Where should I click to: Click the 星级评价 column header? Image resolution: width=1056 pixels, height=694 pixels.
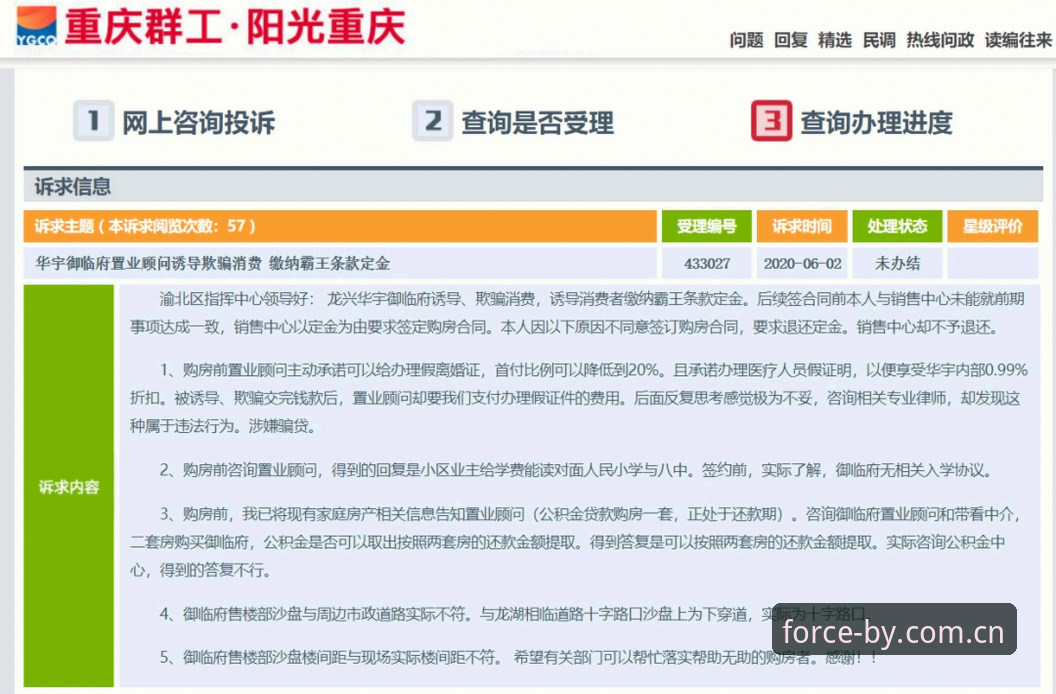993,226
